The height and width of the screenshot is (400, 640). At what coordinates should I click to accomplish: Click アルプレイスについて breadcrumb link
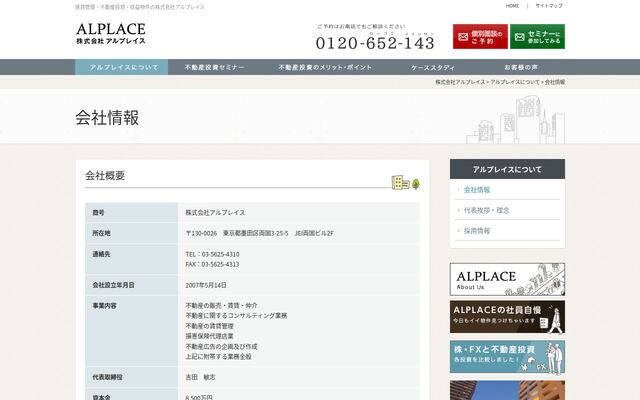pyautogui.click(x=515, y=82)
